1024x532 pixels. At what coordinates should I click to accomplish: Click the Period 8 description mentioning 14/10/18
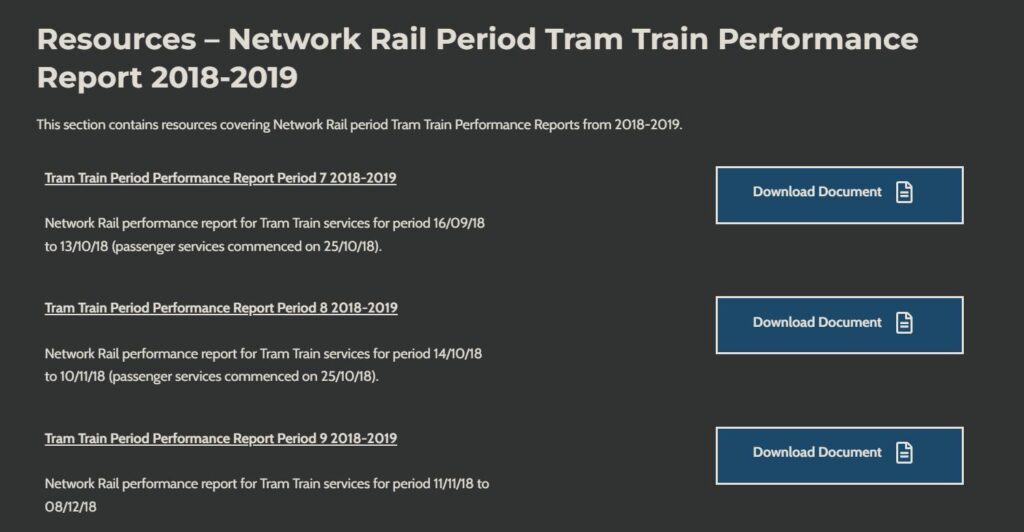[264, 354]
